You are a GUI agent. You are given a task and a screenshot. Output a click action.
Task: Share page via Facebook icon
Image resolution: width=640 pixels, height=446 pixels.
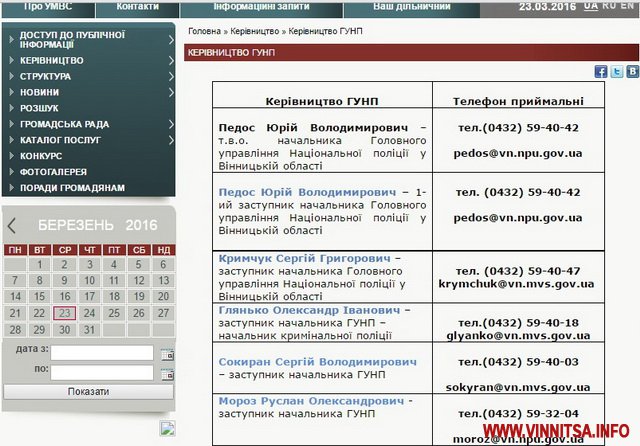point(601,72)
